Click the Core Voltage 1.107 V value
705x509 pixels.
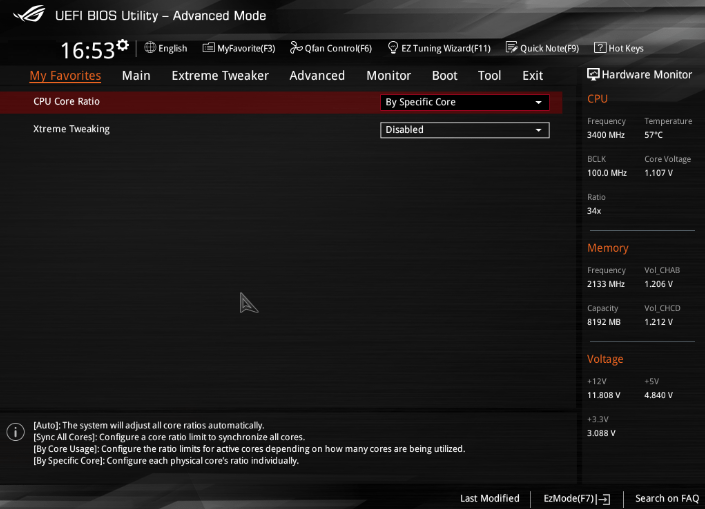658,173
